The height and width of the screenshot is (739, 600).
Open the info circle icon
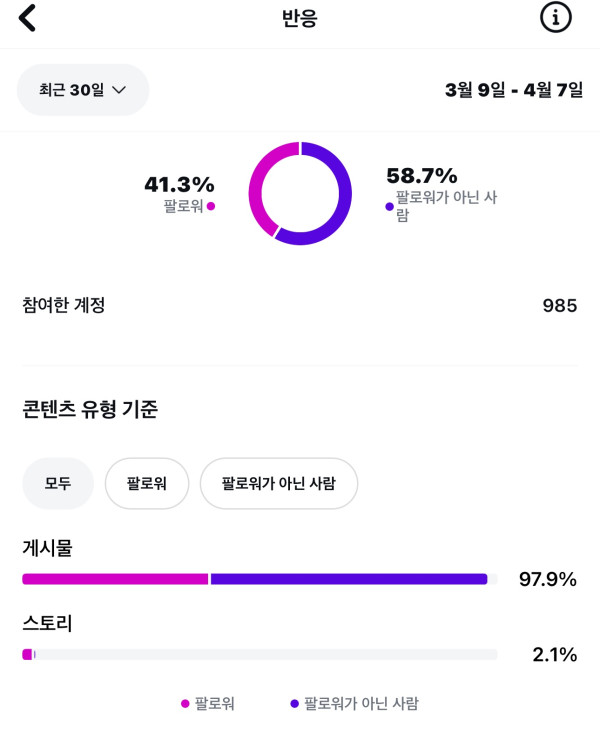(x=555, y=18)
